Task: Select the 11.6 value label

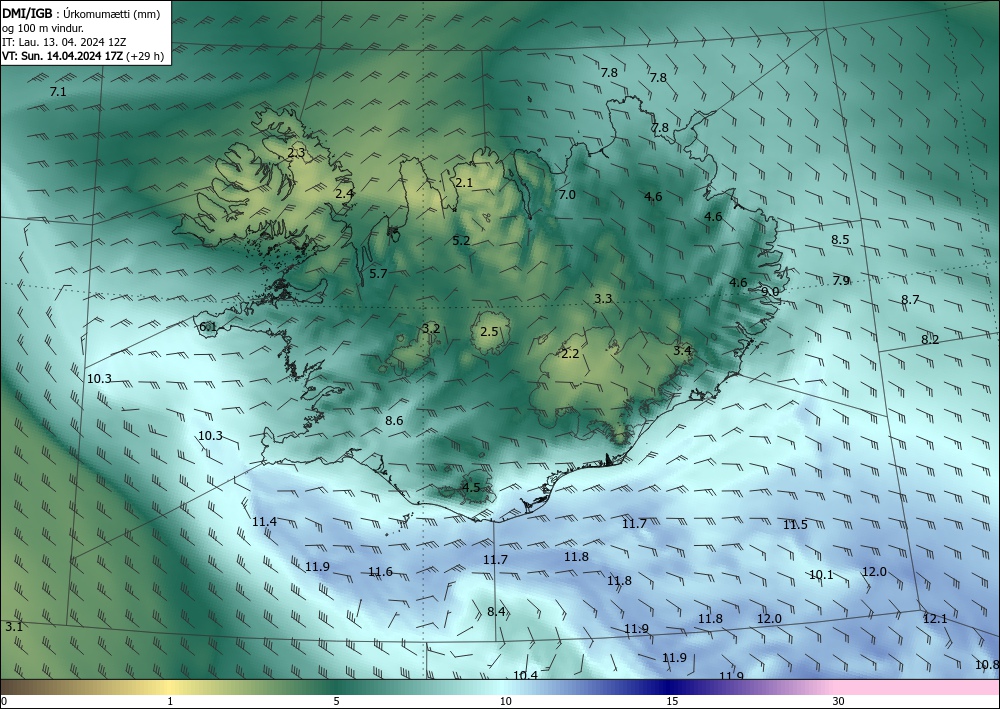Action: [381, 572]
